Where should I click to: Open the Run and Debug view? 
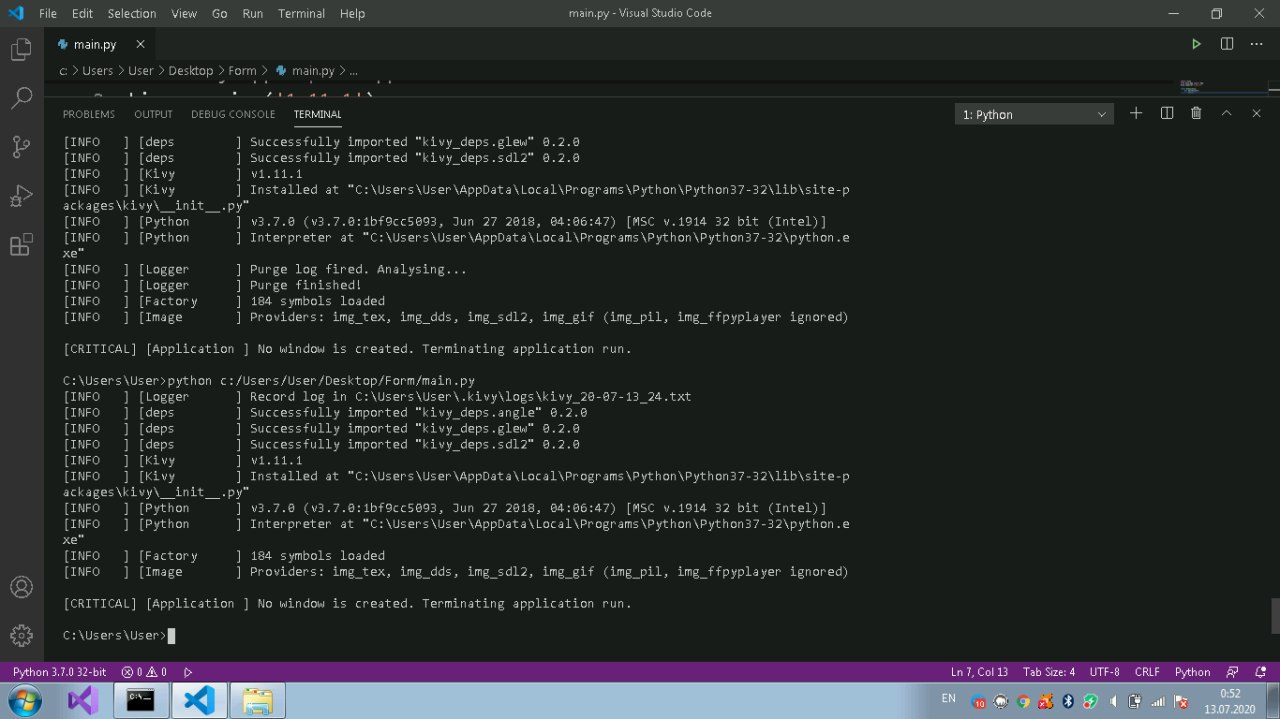click(x=21, y=196)
